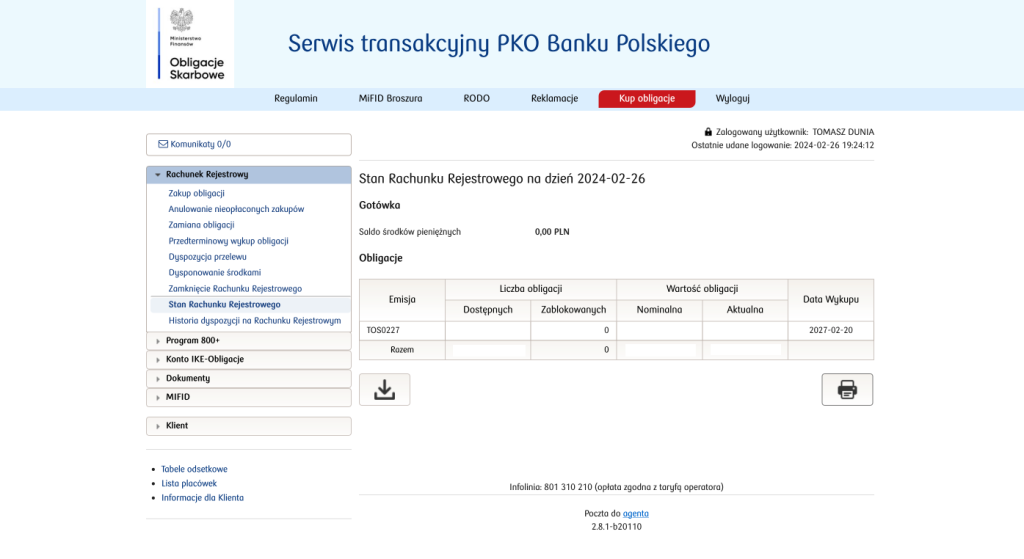Open MiFID Broszura menu item
Screen dimensions: 1024x559
[x=390, y=99]
